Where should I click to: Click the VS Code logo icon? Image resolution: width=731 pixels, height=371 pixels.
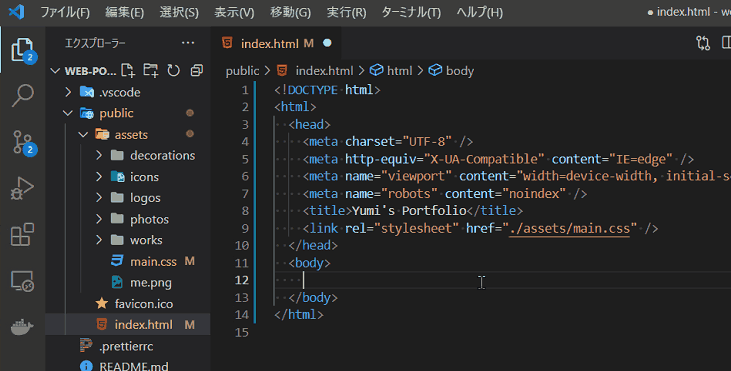point(17,12)
